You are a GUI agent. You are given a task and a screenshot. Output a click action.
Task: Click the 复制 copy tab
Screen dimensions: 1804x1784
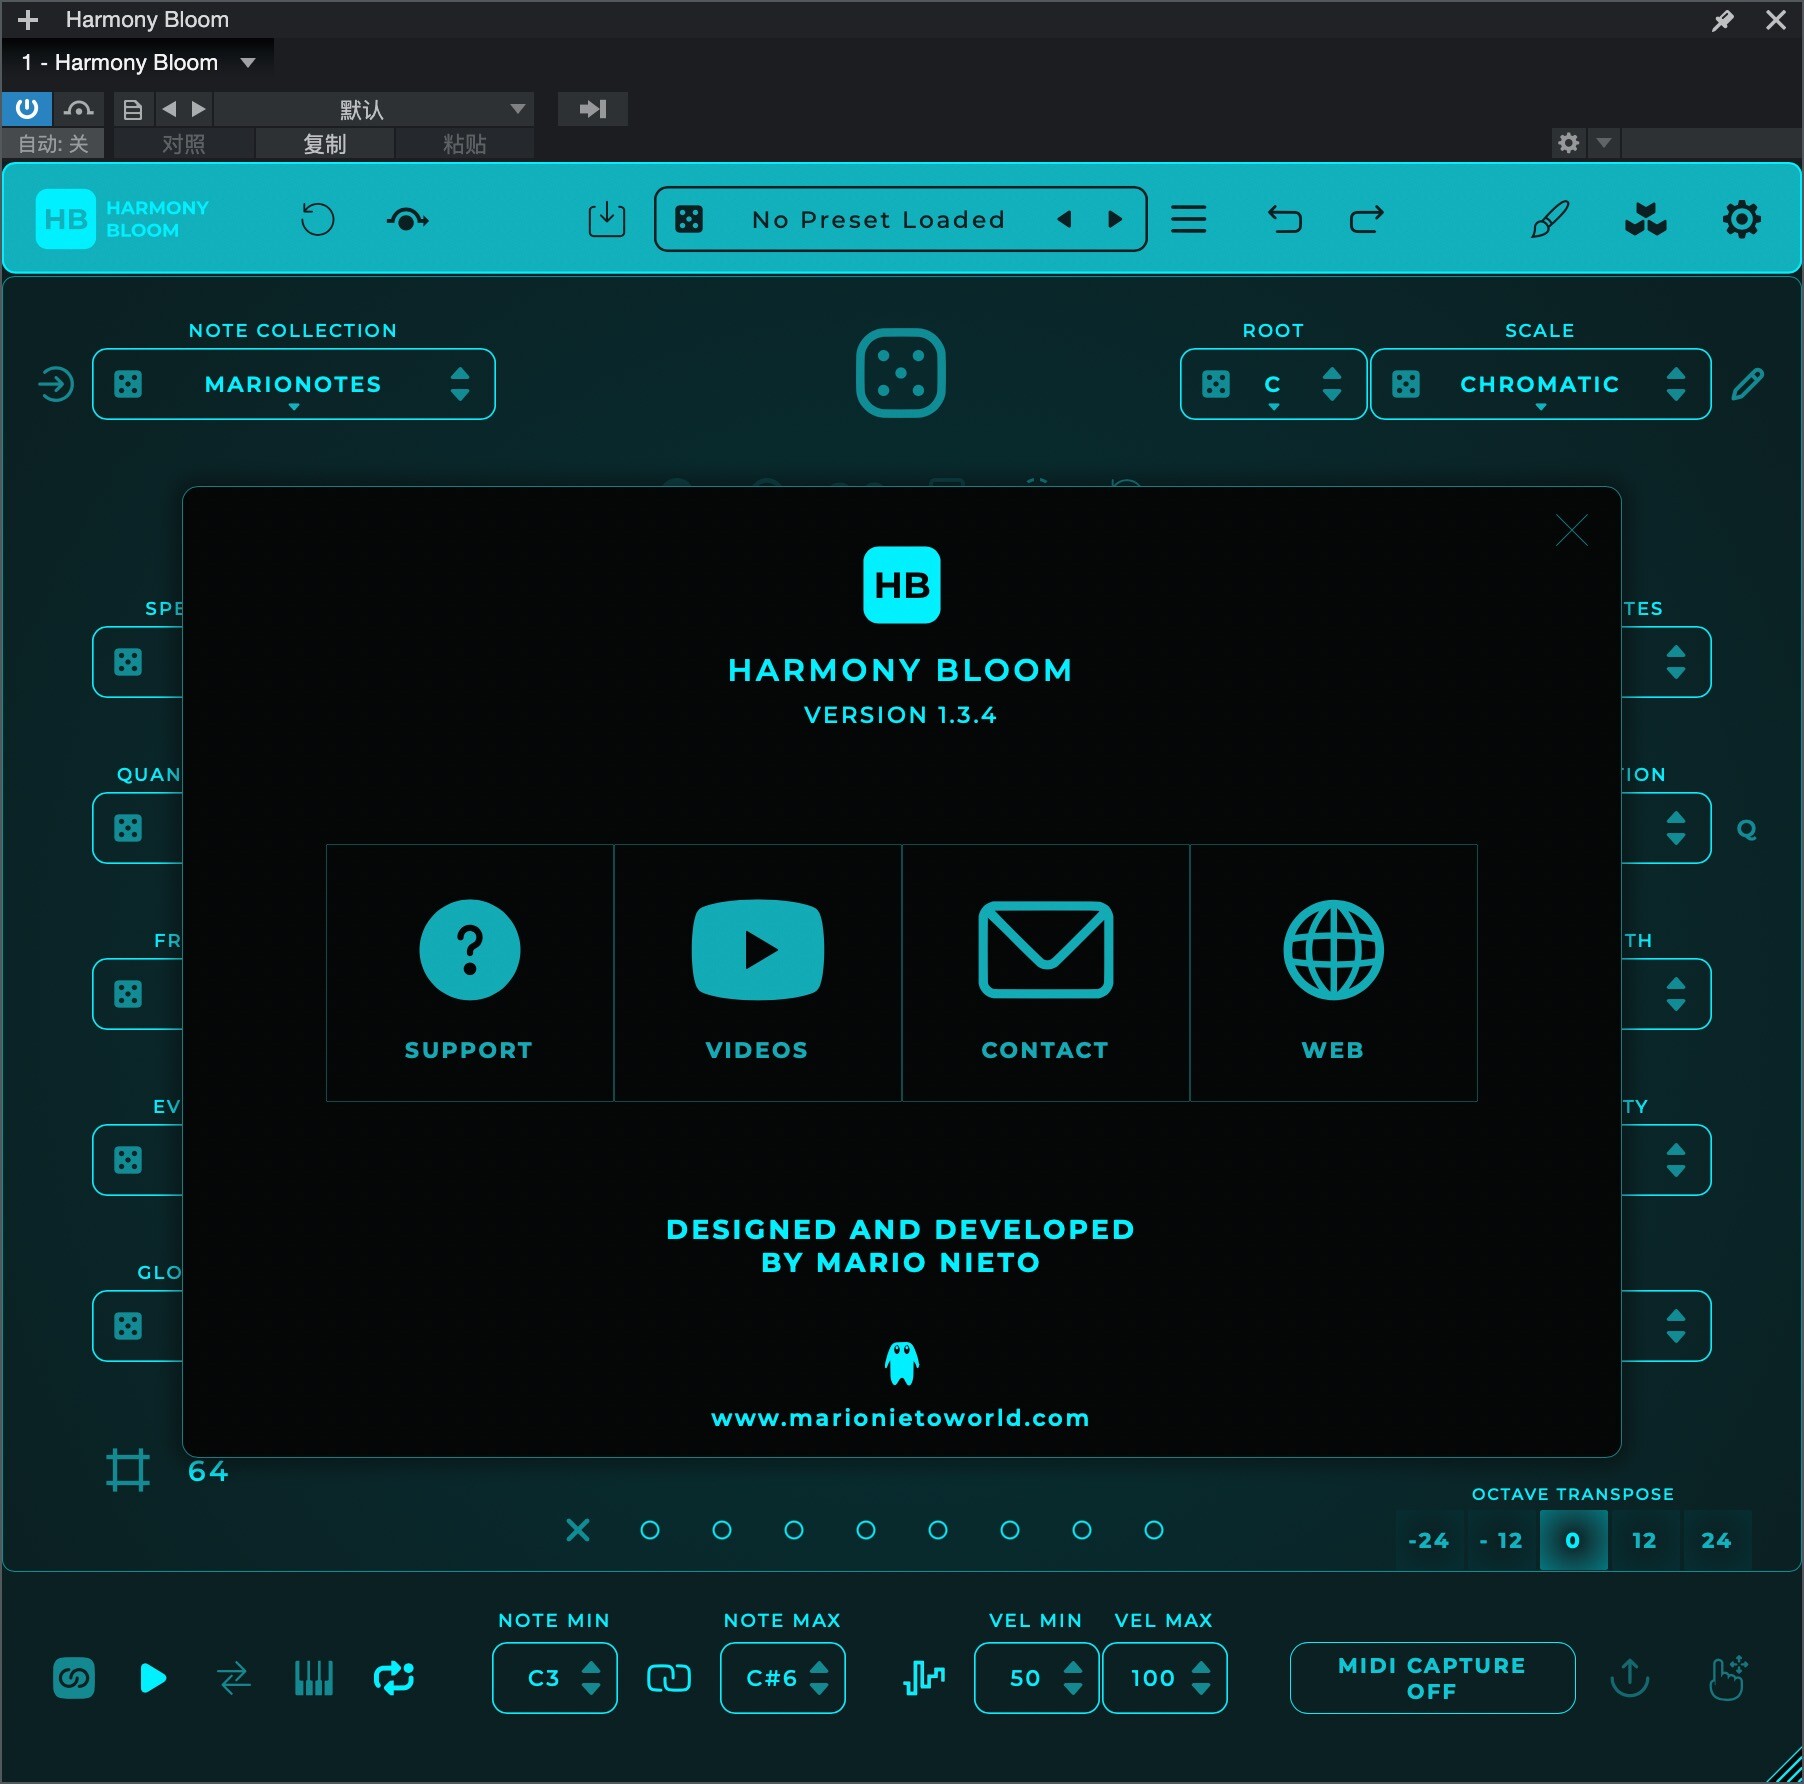click(325, 144)
